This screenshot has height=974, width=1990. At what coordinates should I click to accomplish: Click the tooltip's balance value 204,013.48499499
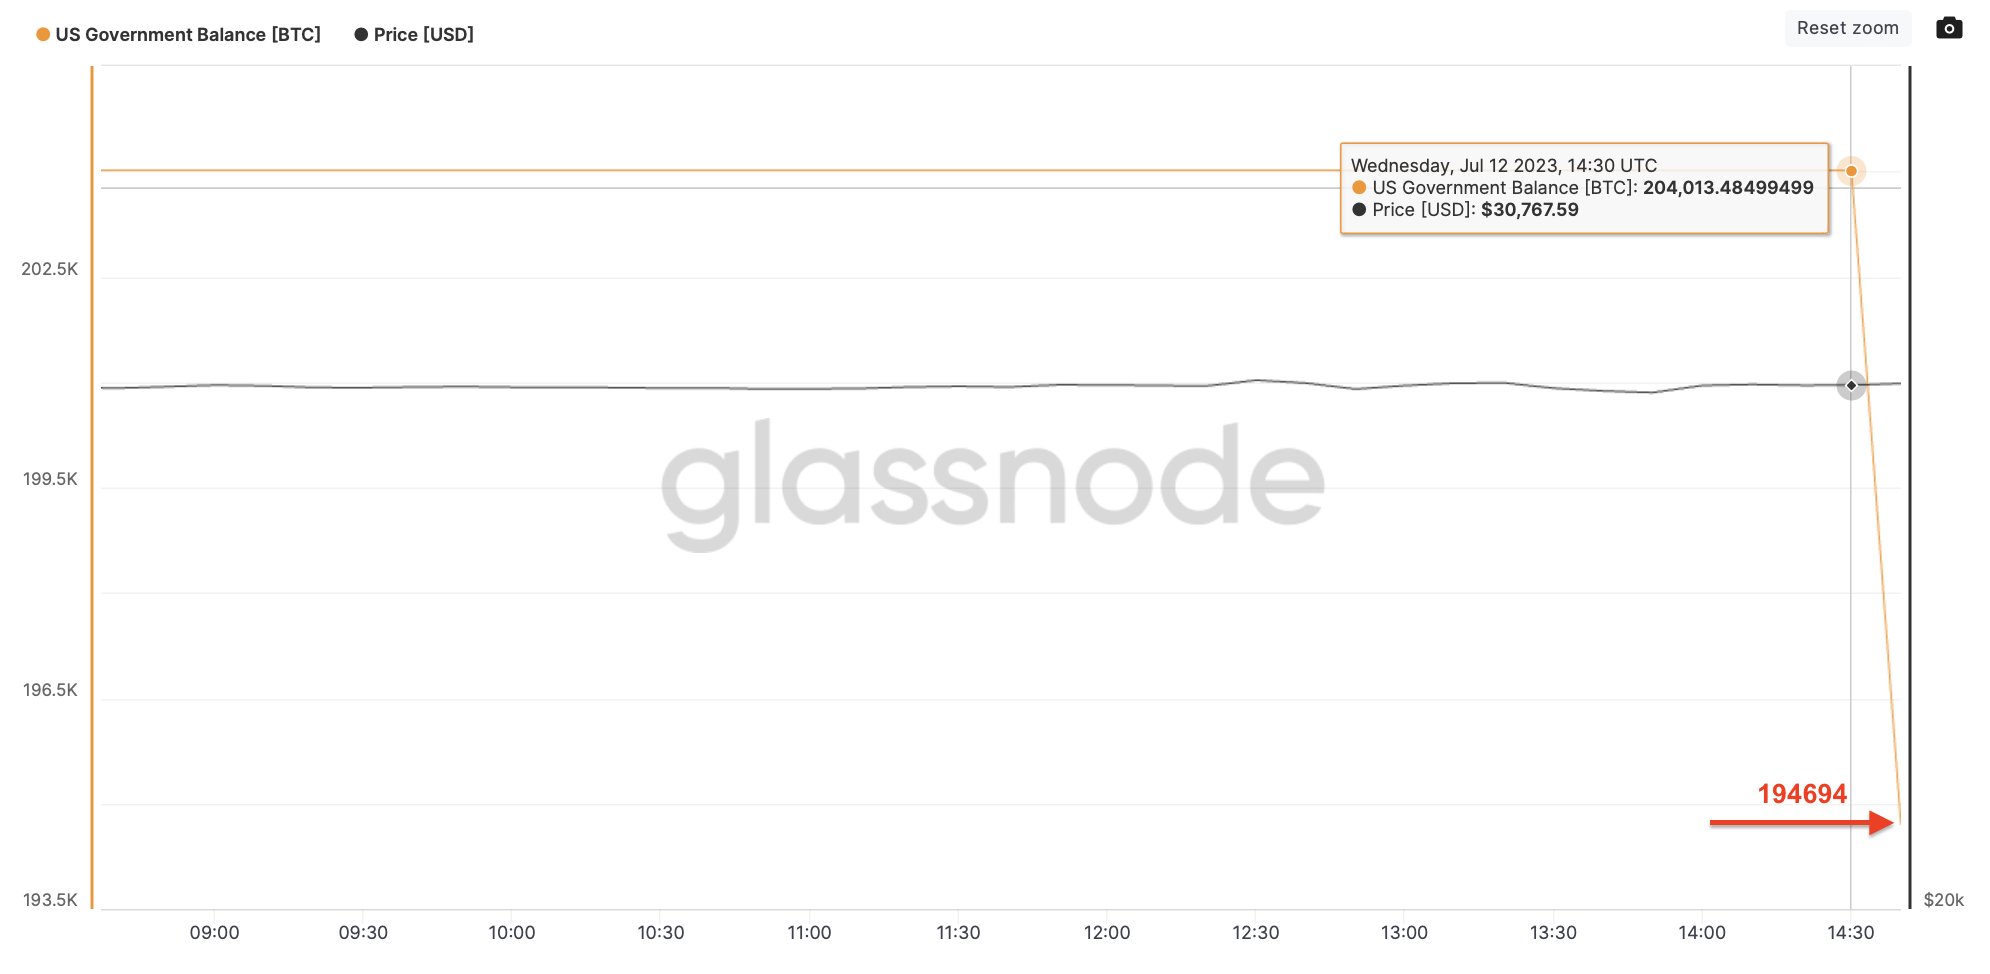[x=1727, y=188]
